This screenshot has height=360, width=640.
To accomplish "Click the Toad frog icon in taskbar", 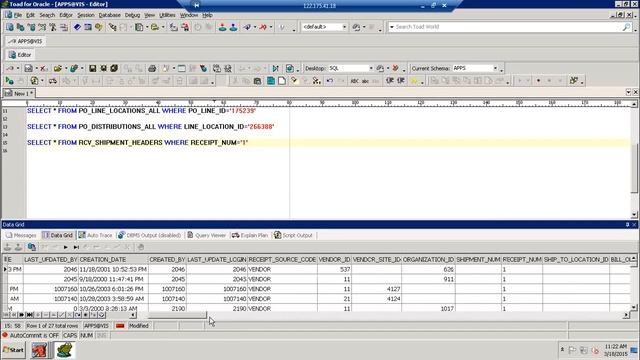I will [64, 350].
